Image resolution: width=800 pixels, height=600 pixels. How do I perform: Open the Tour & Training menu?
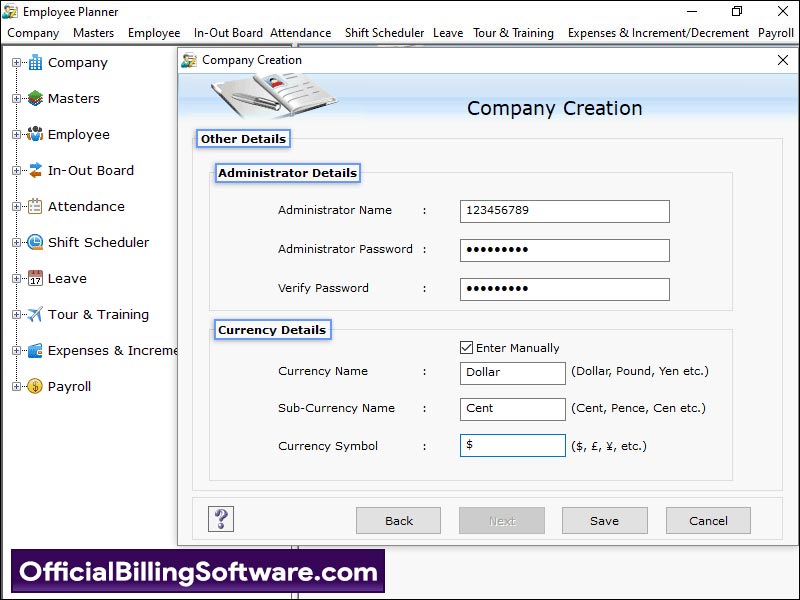click(513, 33)
